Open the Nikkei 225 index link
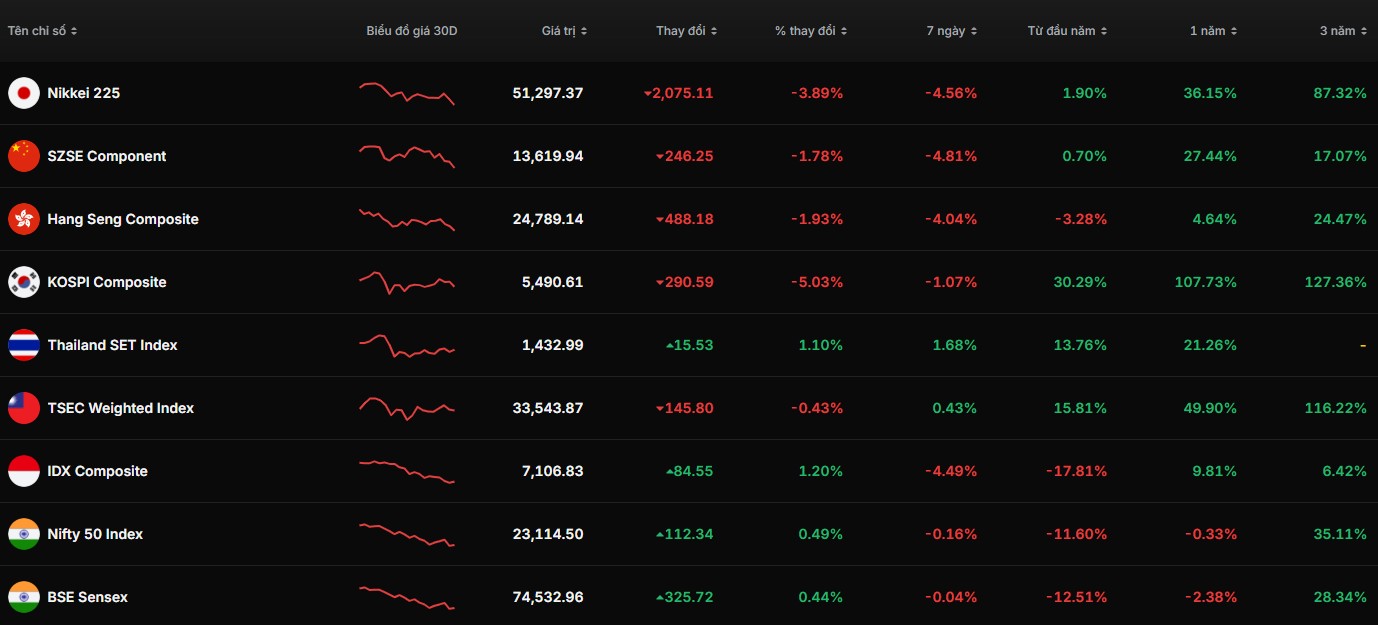1378x625 pixels. pos(84,93)
